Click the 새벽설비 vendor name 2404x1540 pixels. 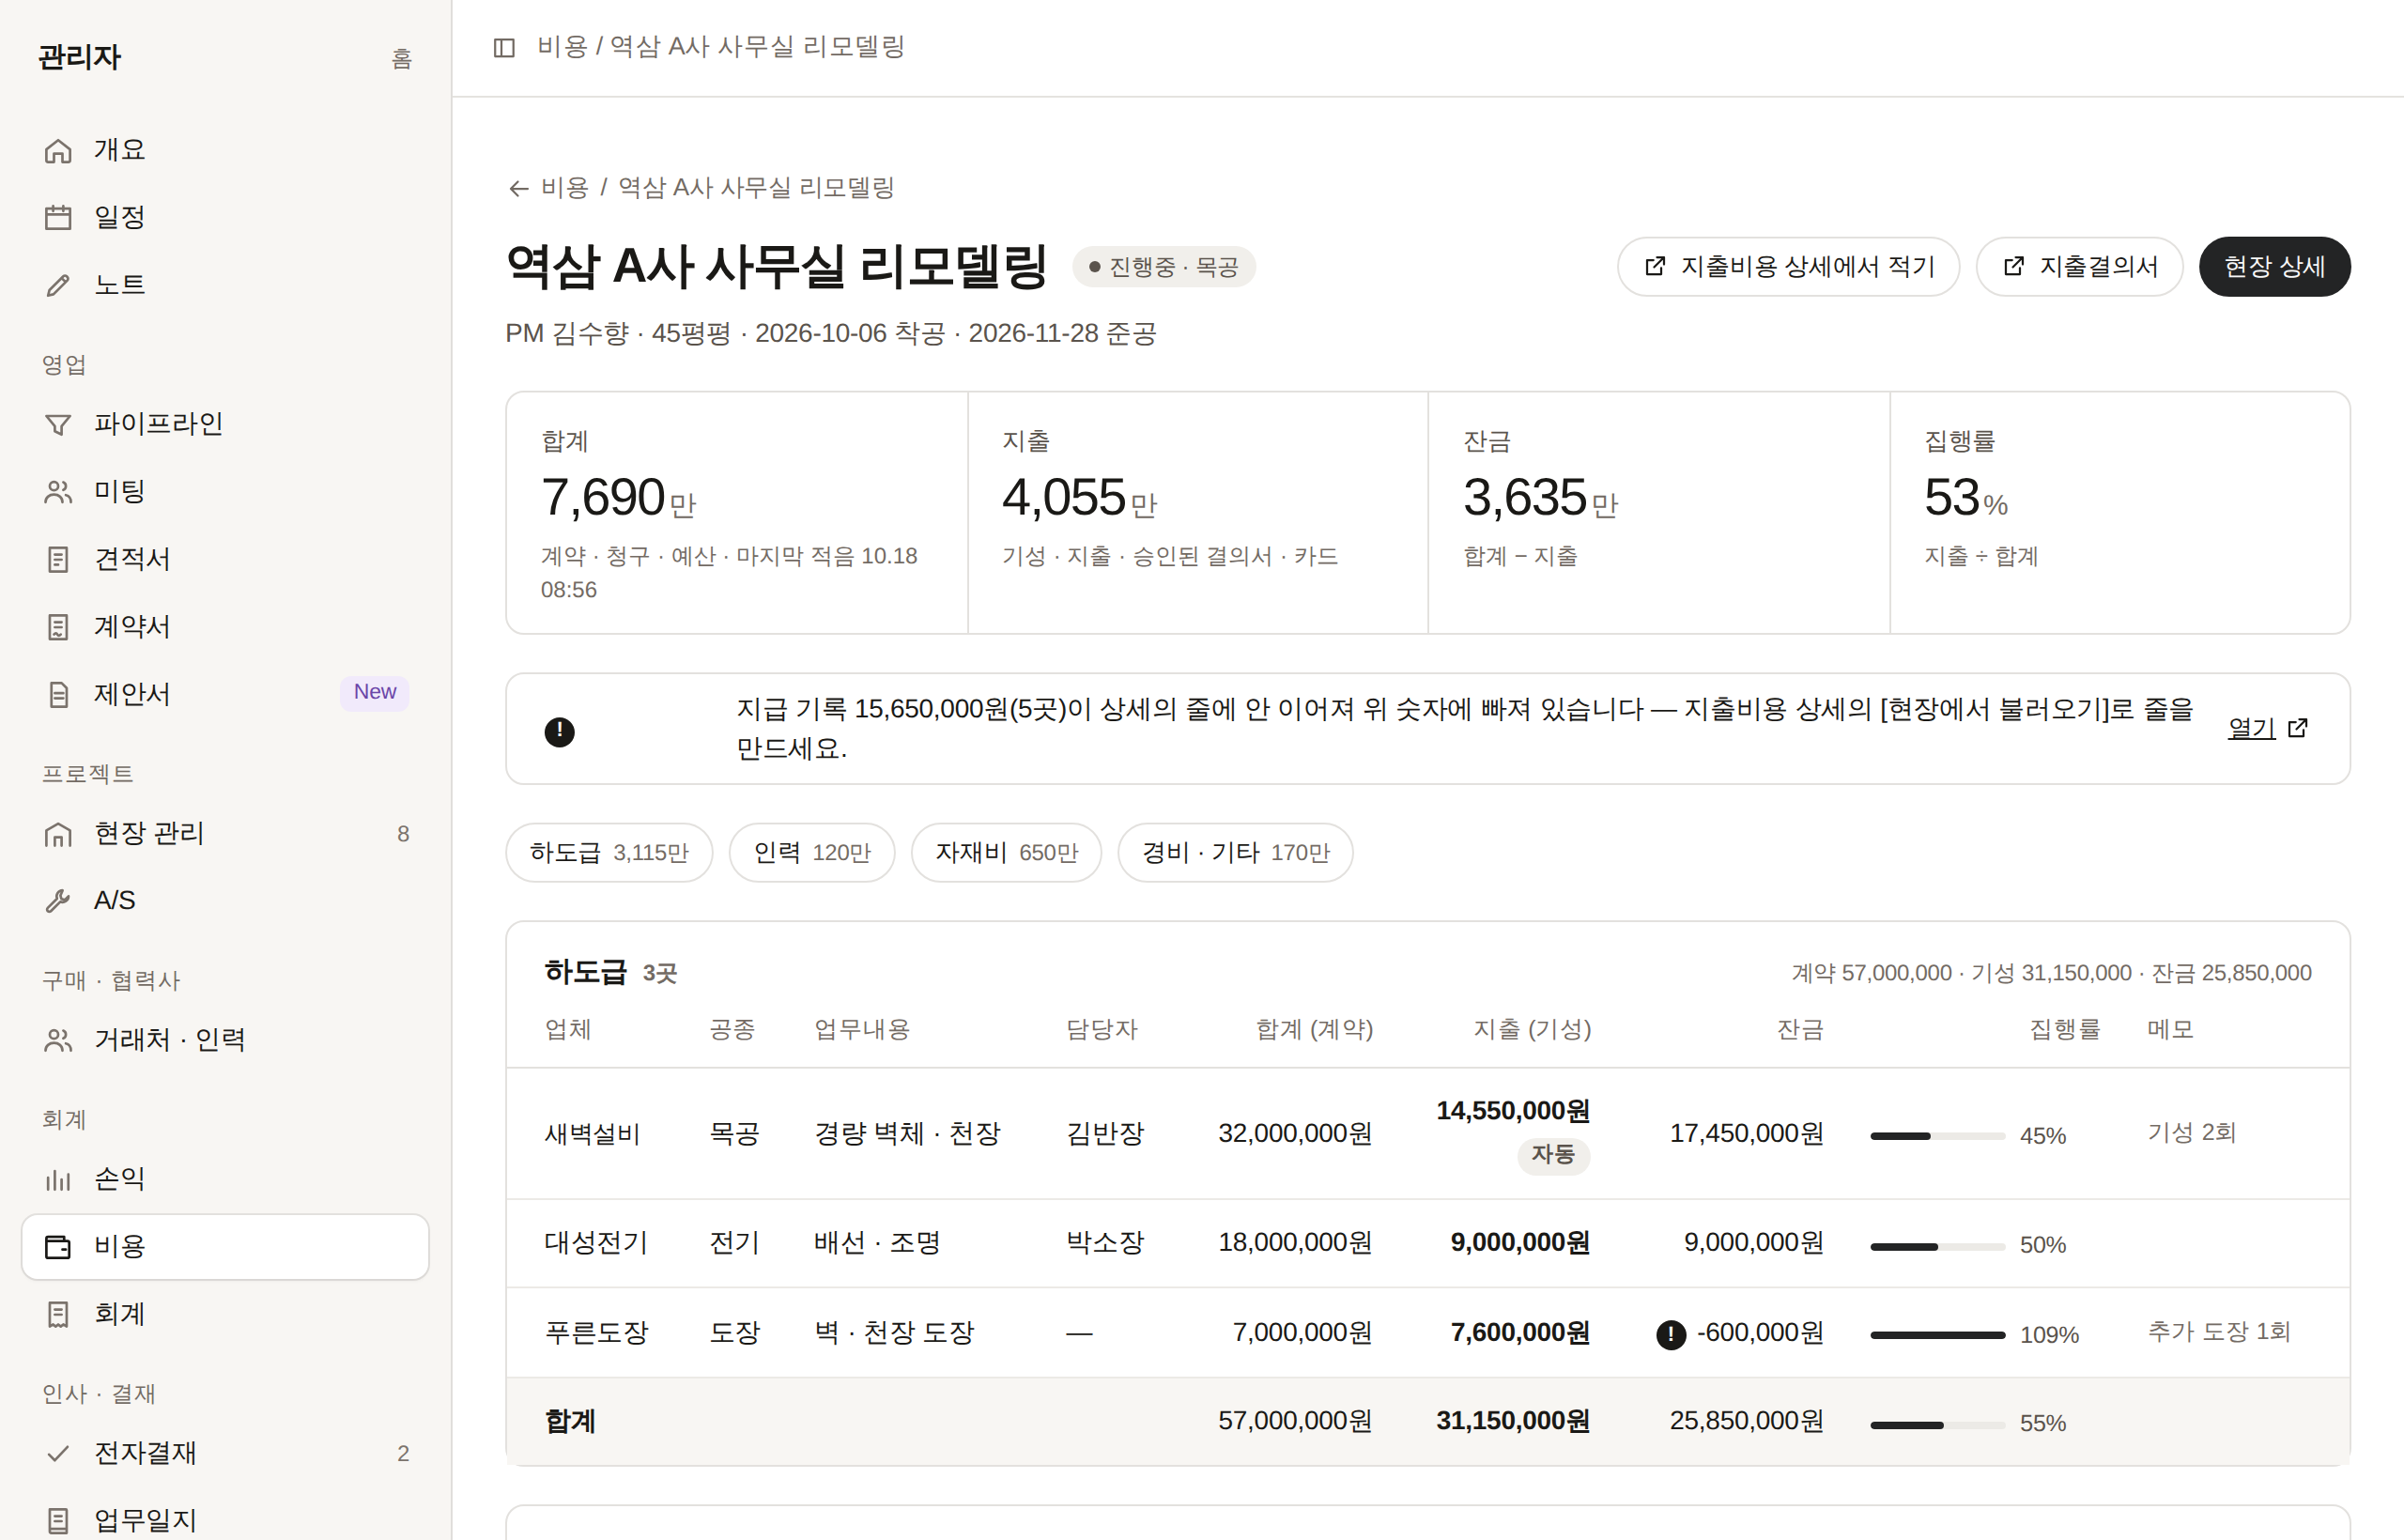[x=592, y=1134]
